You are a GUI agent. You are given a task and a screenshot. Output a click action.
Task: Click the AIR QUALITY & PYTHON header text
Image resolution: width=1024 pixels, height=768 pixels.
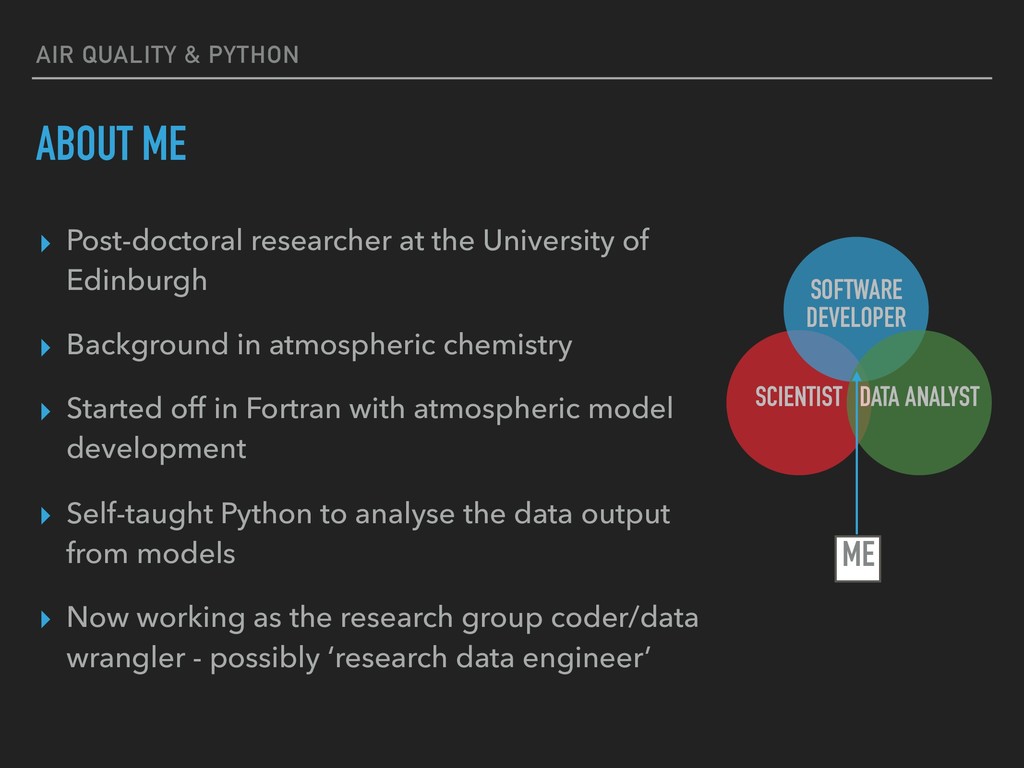pyautogui.click(x=167, y=55)
